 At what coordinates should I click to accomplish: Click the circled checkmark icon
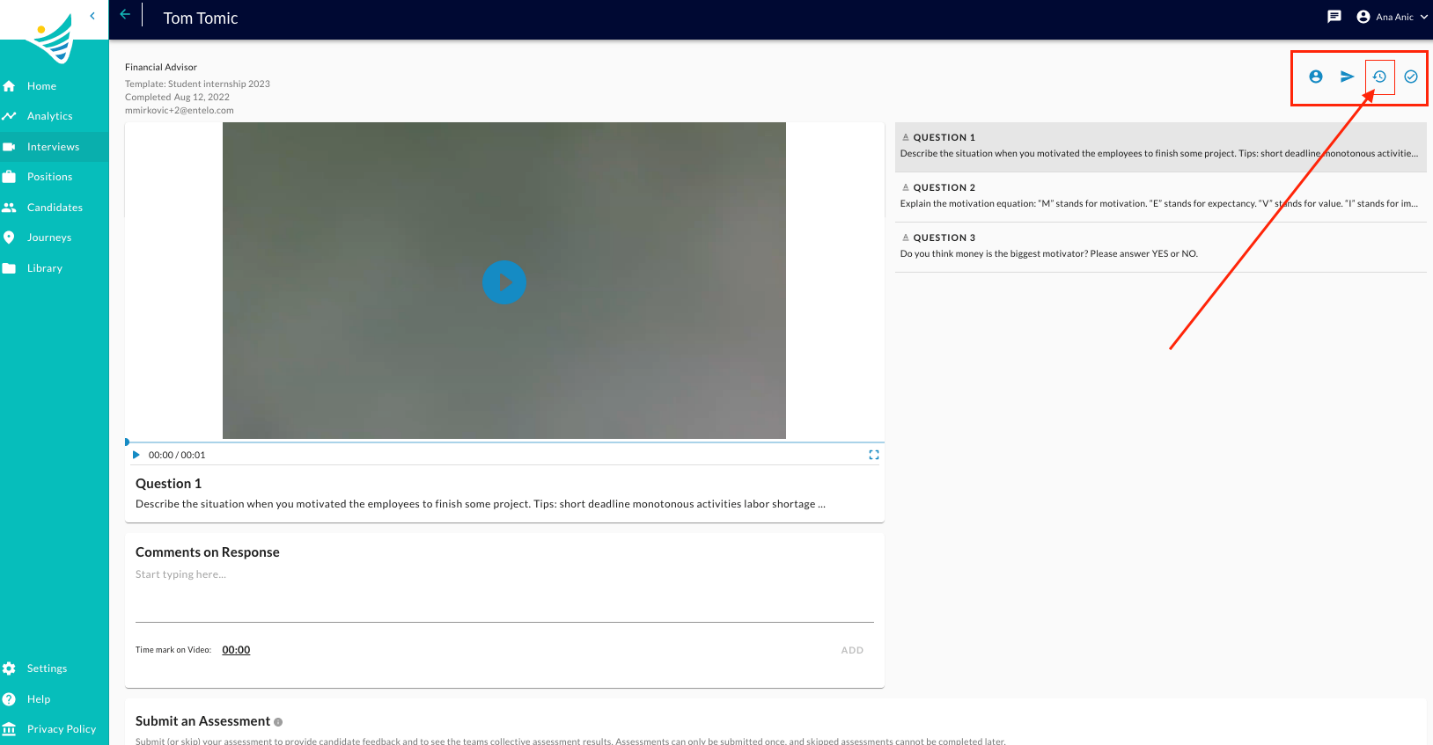pyautogui.click(x=1411, y=76)
